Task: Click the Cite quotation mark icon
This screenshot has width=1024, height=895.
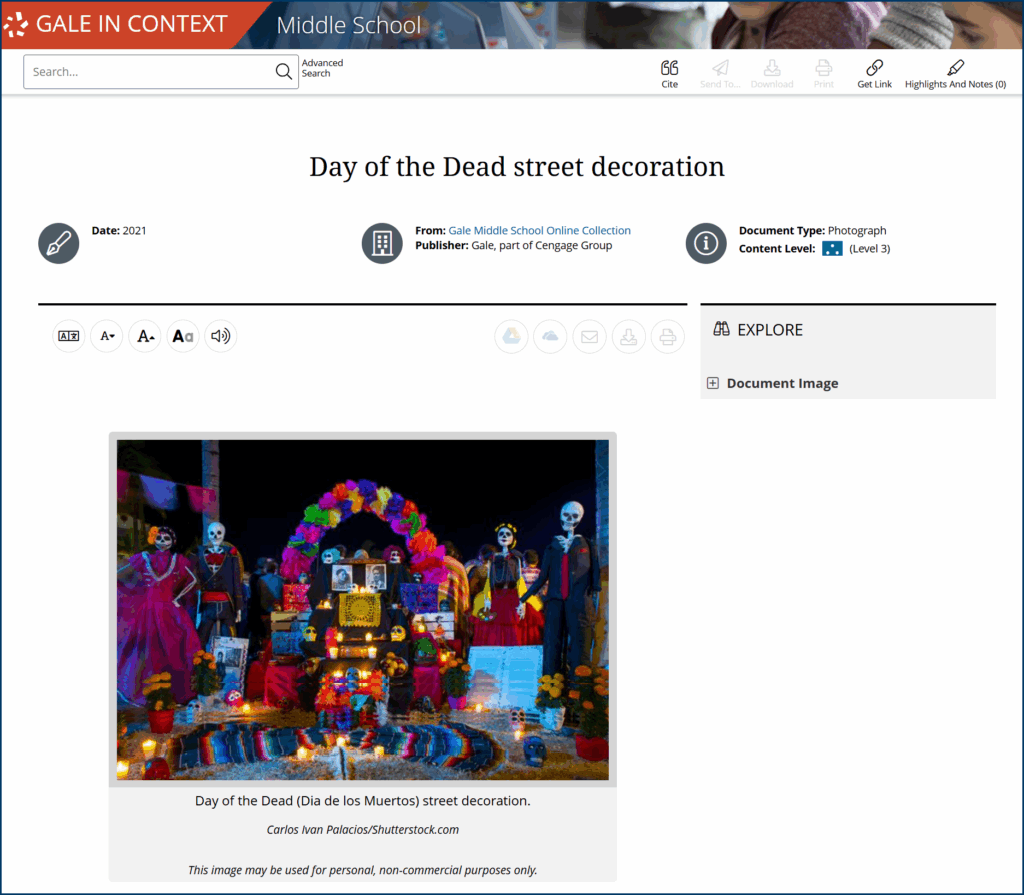Action: 670,68
